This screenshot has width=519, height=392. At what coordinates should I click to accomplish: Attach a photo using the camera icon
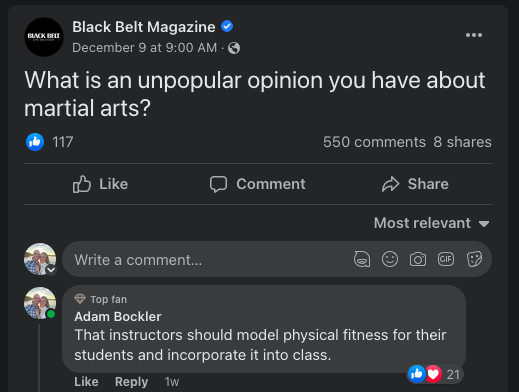click(x=418, y=259)
